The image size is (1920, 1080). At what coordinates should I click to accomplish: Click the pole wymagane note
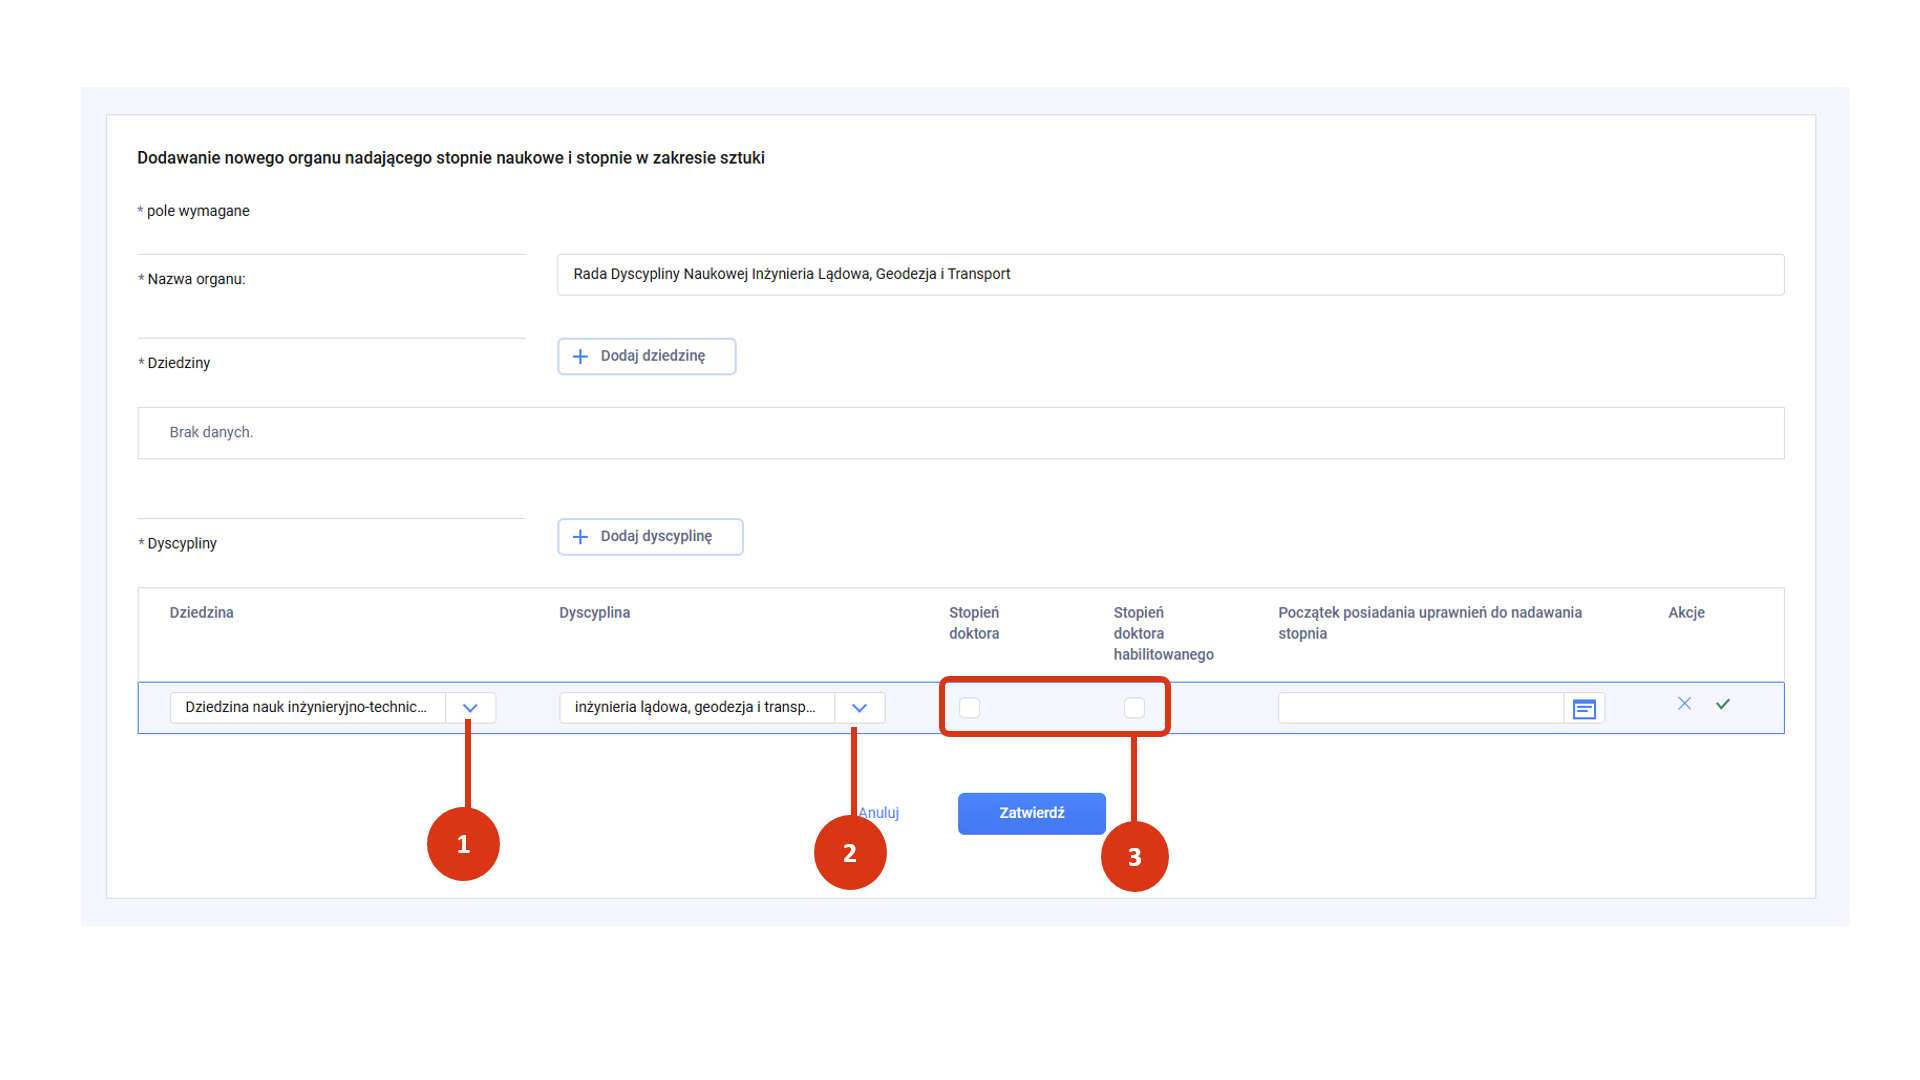(193, 211)
